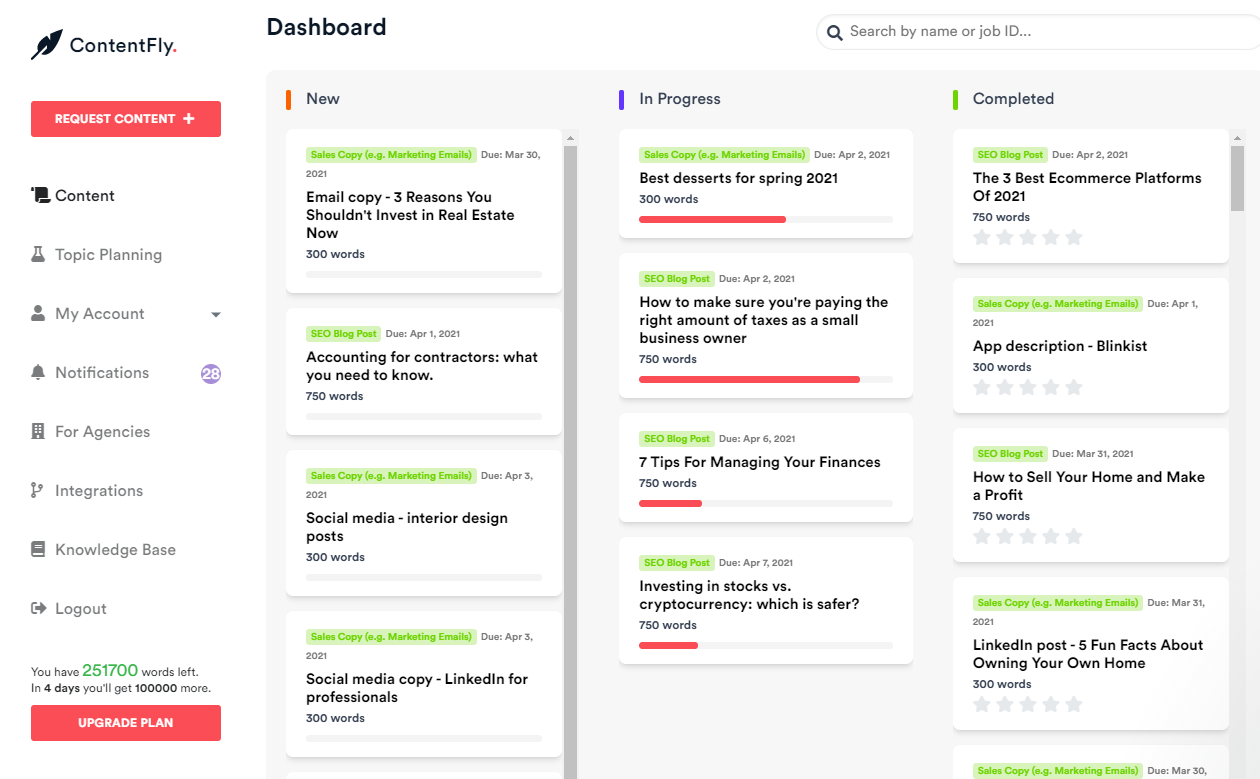Click progress bar on 7 Tips card

coord(766,503)
